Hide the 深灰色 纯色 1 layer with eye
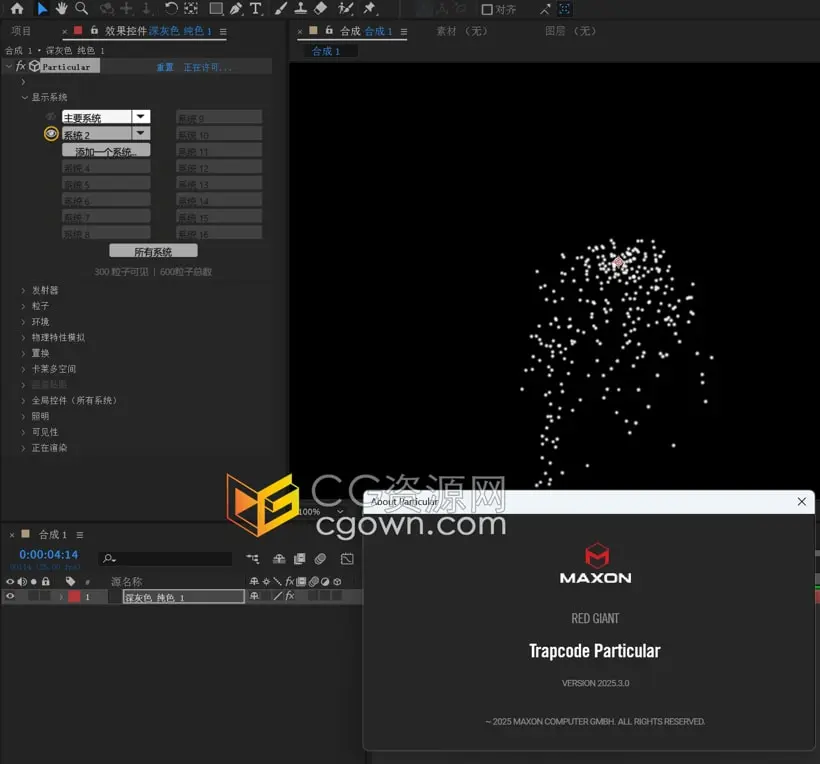Image resolution: width=820 pixels, height=764 pixels. pos(10,596)
